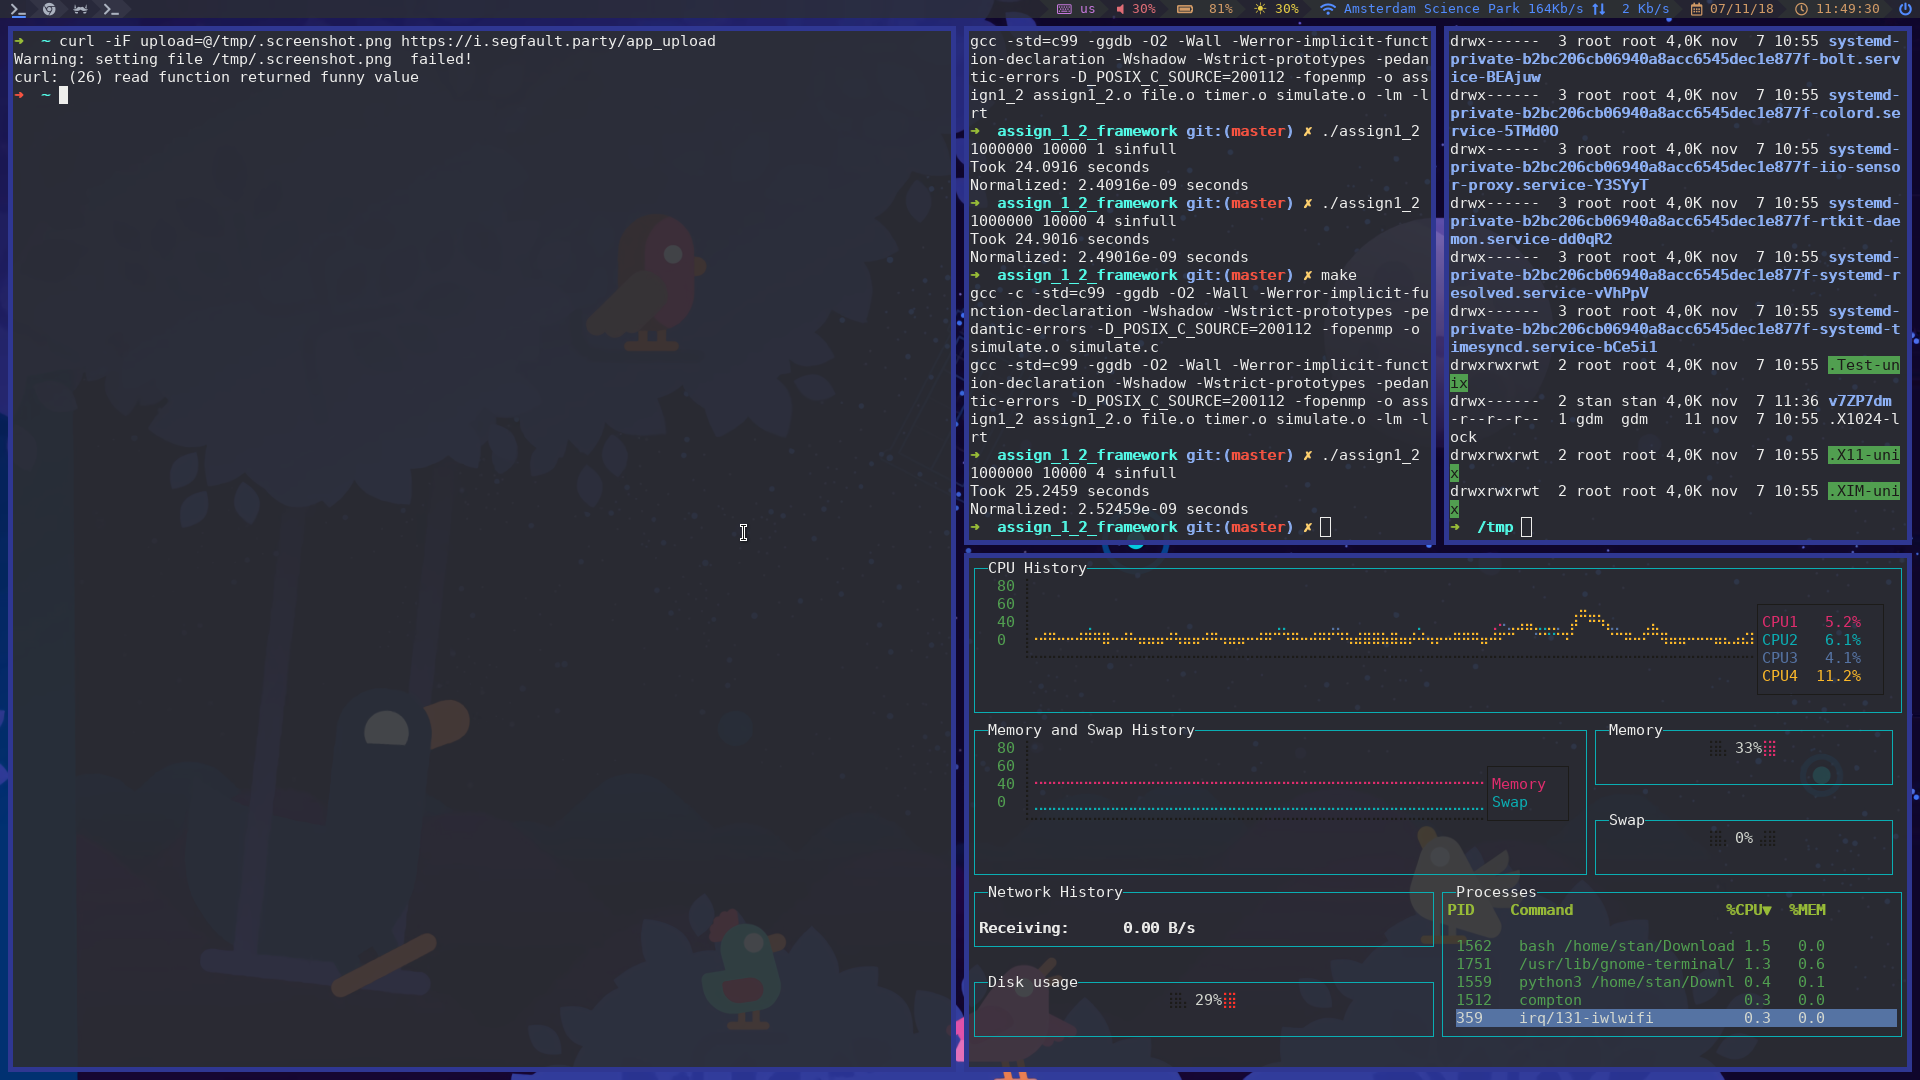Open the Chrome browser workspace
1920x1080 pixels.
tap(49, 9)
